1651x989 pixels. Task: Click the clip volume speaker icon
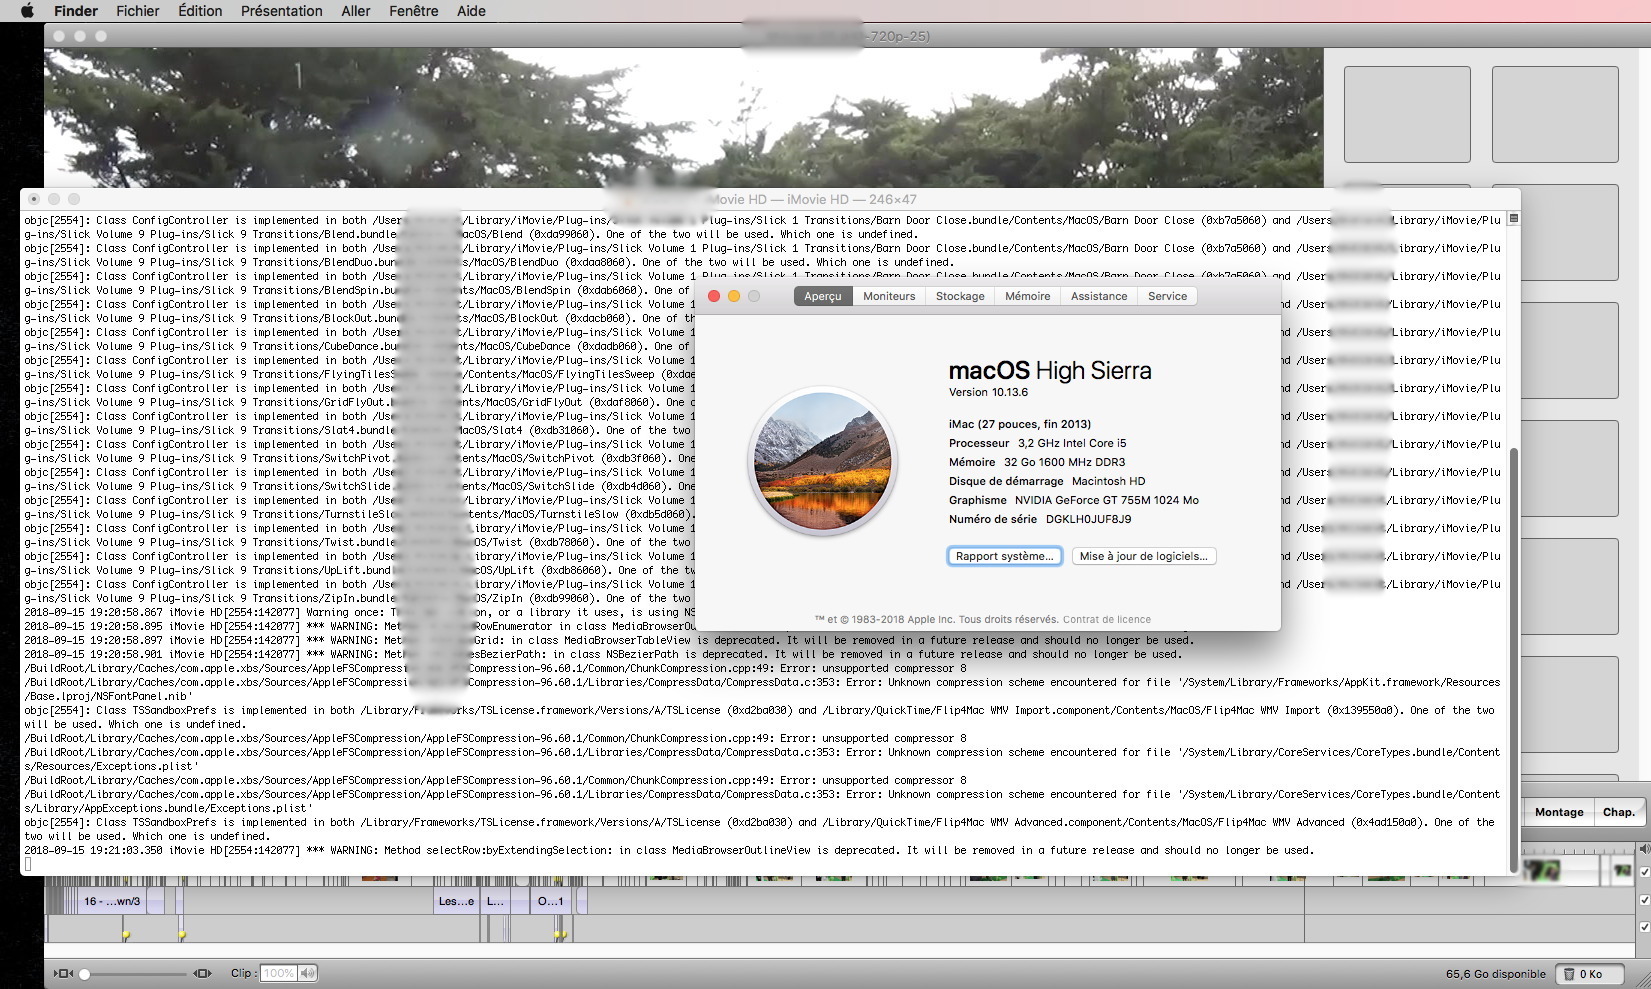307,973
